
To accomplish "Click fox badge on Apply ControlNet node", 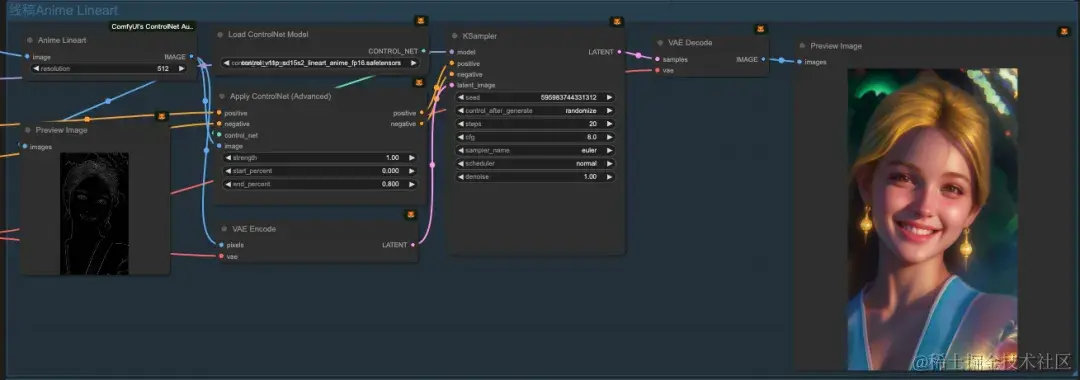I will point(419,83).
